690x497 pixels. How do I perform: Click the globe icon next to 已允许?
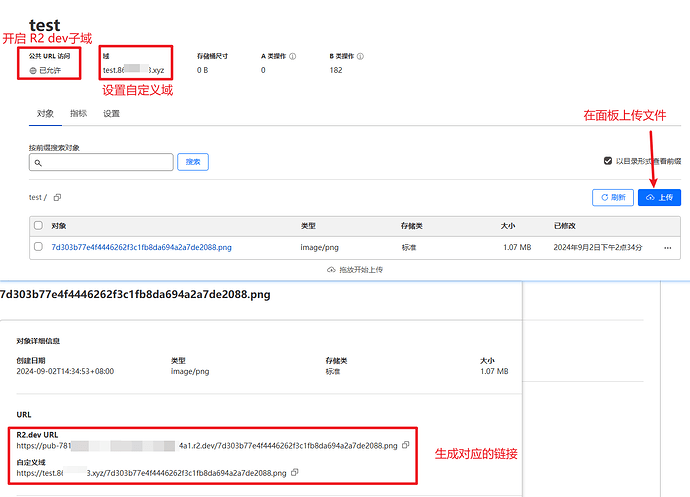(x=33, y=70)
